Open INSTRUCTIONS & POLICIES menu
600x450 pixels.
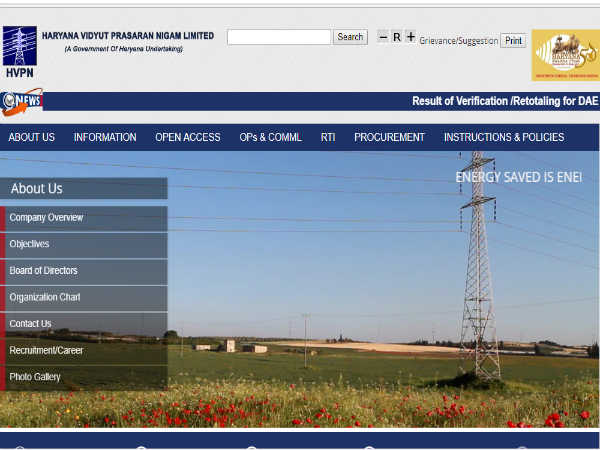[504, 137]
